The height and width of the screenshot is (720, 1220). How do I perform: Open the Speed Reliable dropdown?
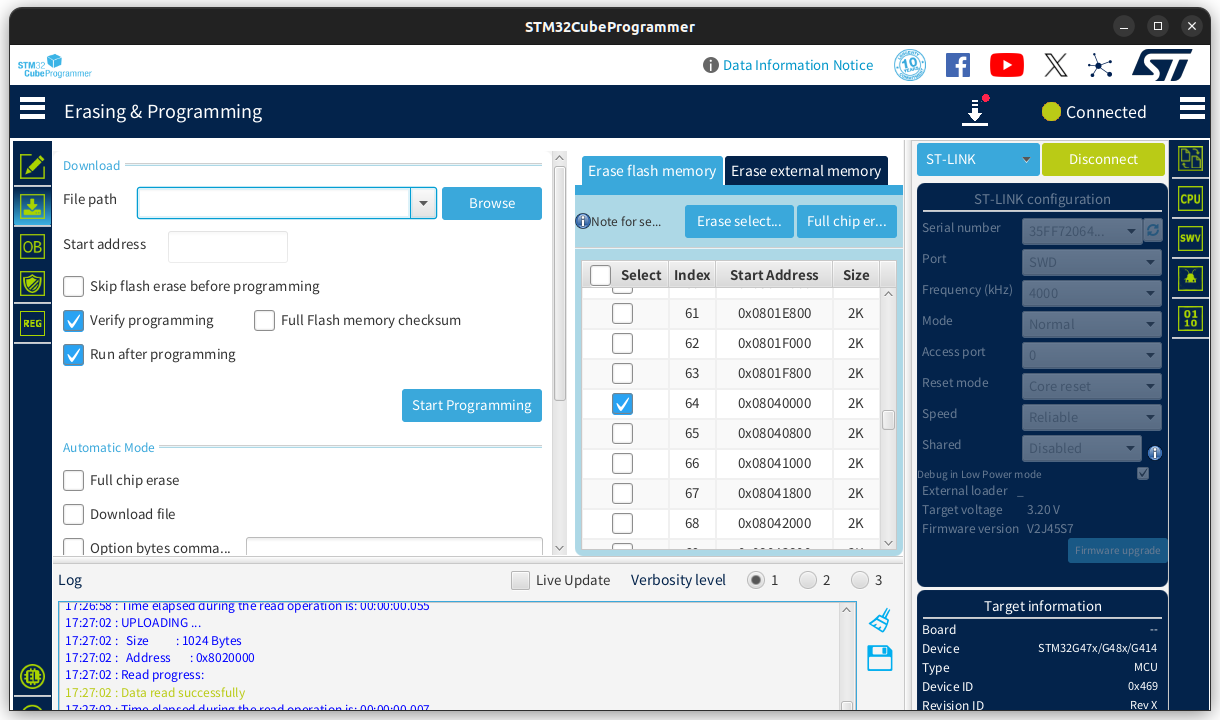pos(1092,417)
